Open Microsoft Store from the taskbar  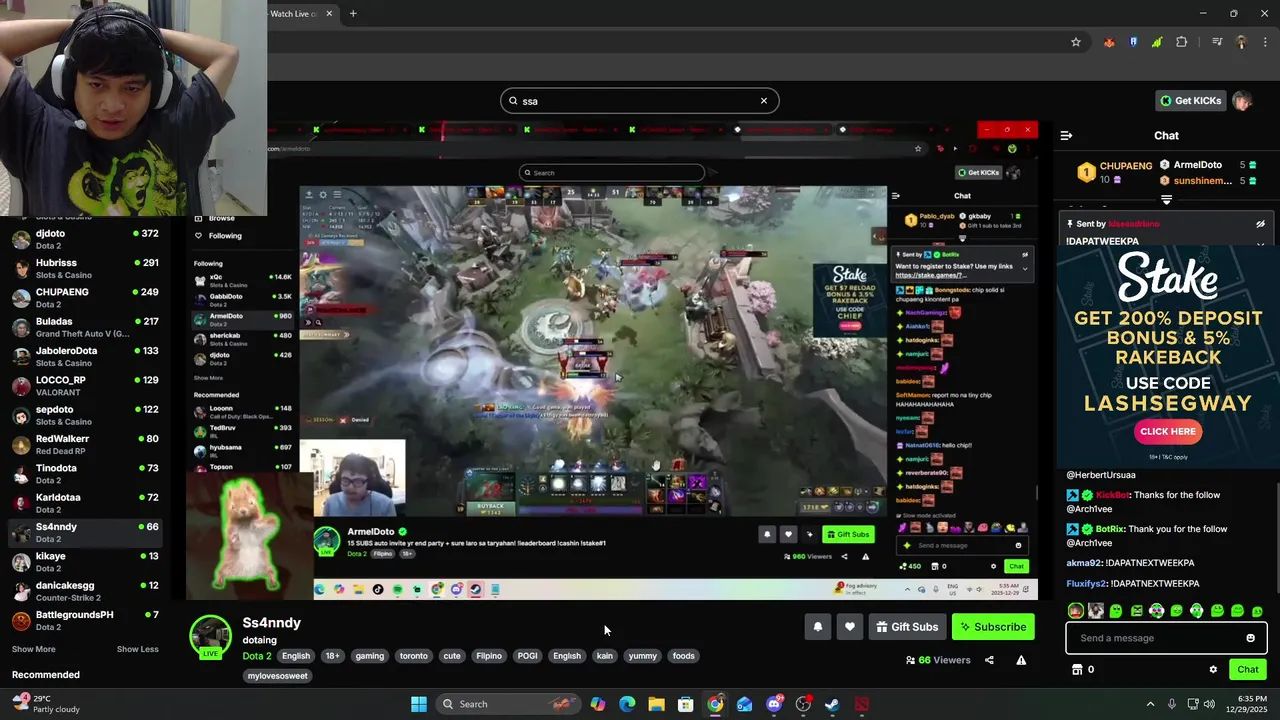click(686, 704)
